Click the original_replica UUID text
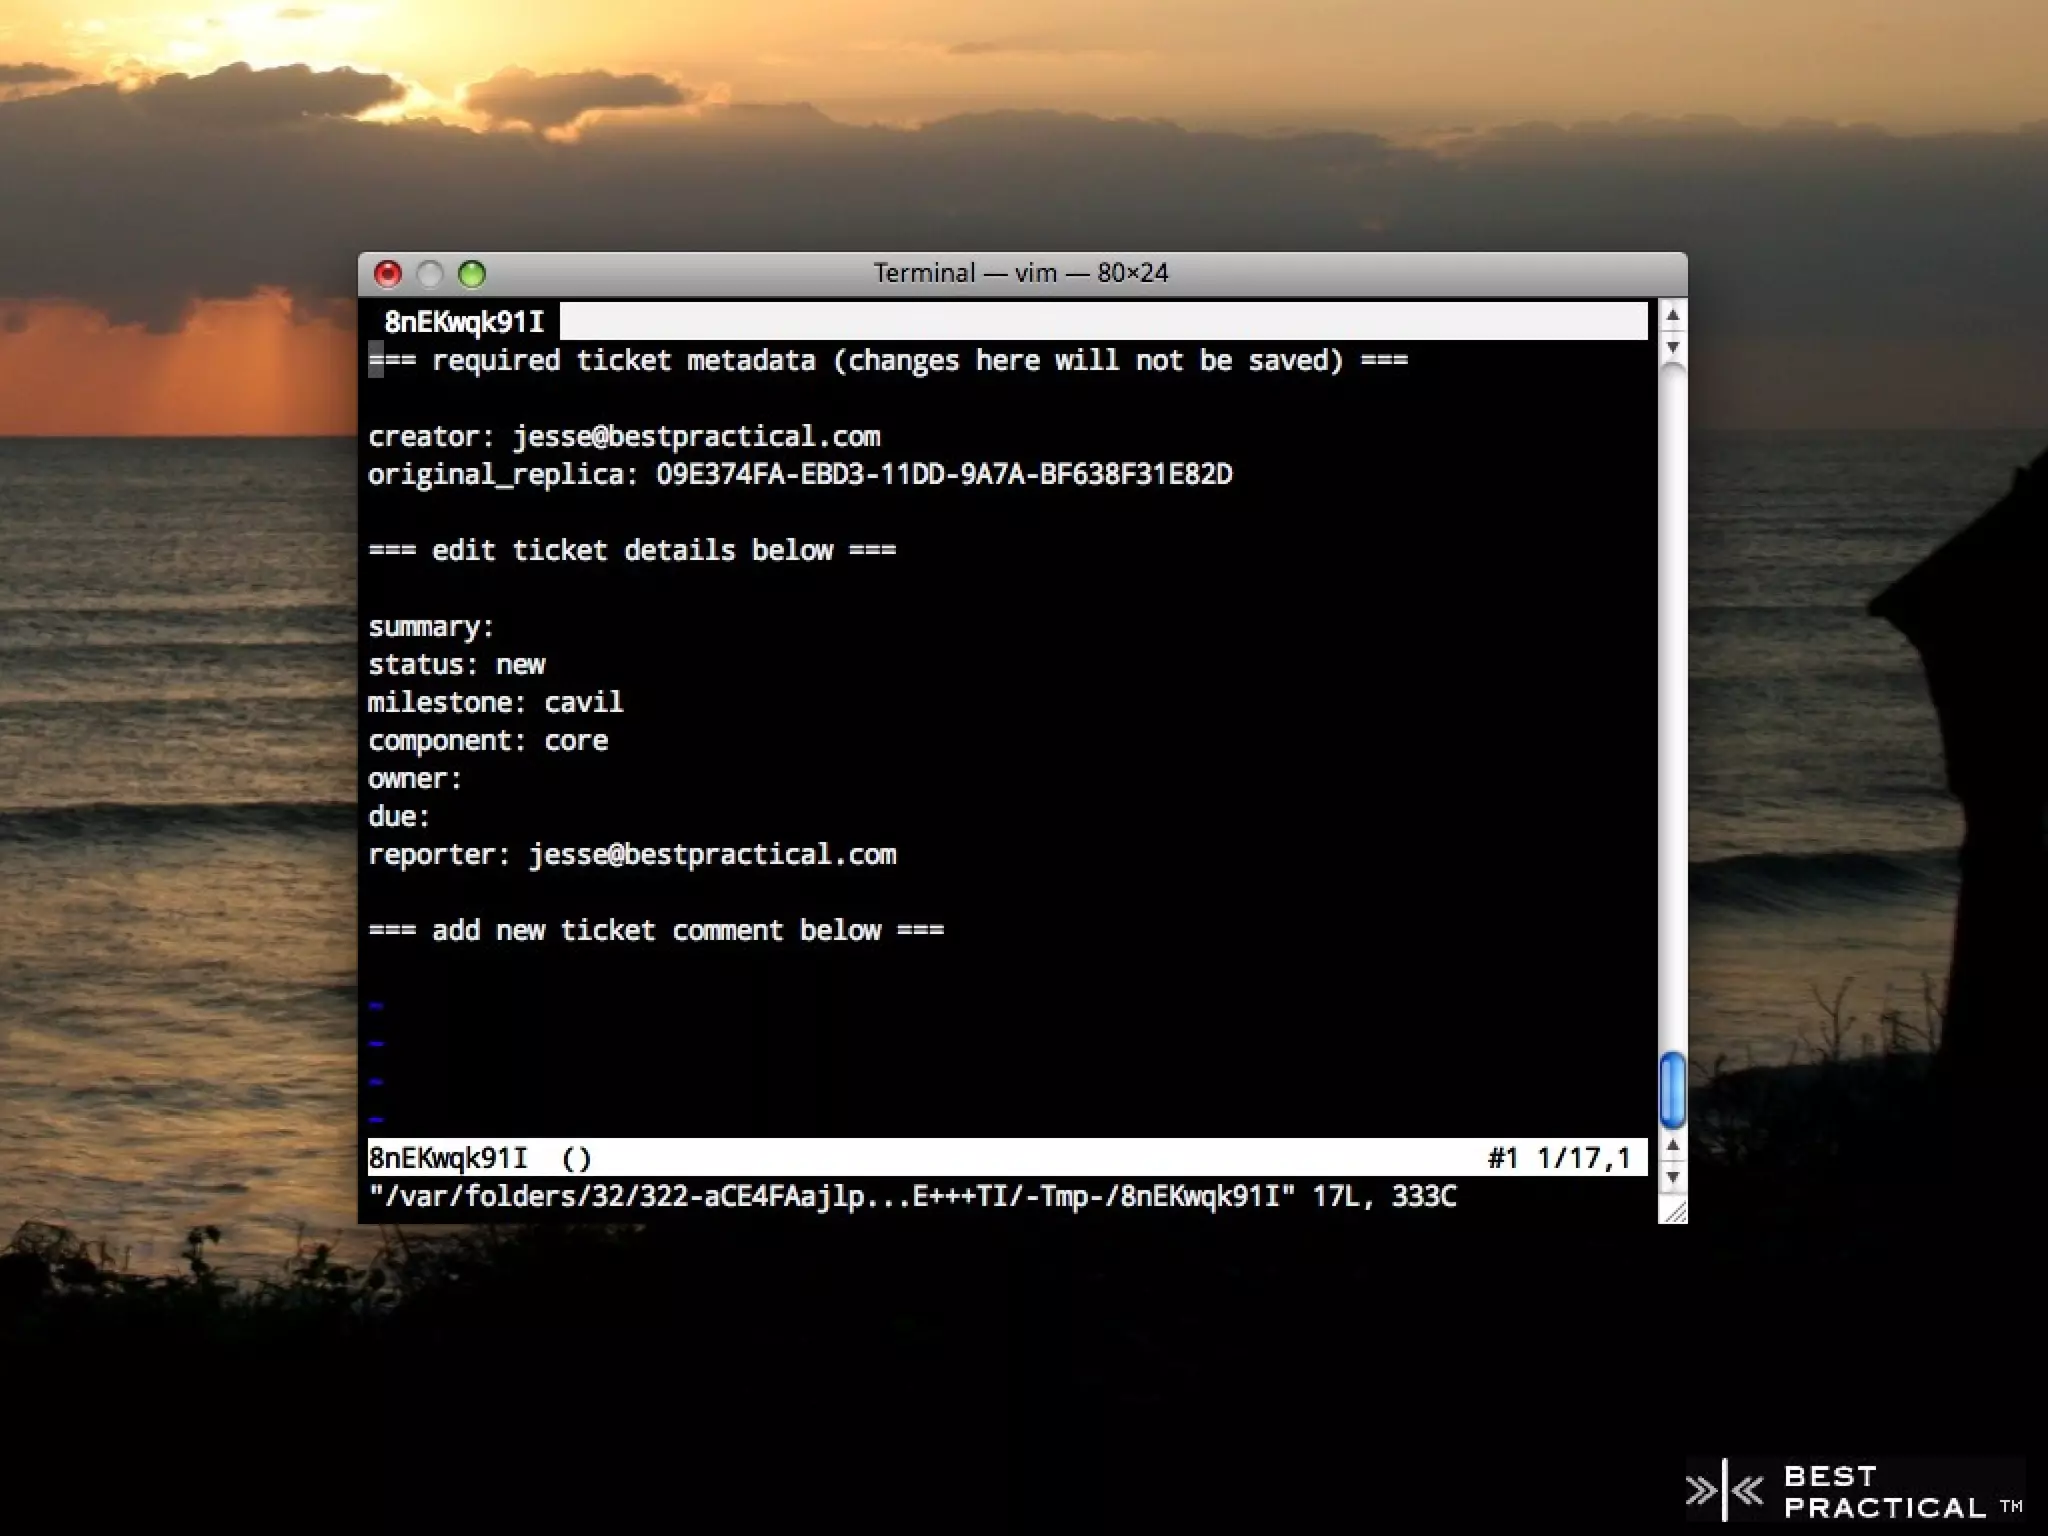 tap(943, 475)
